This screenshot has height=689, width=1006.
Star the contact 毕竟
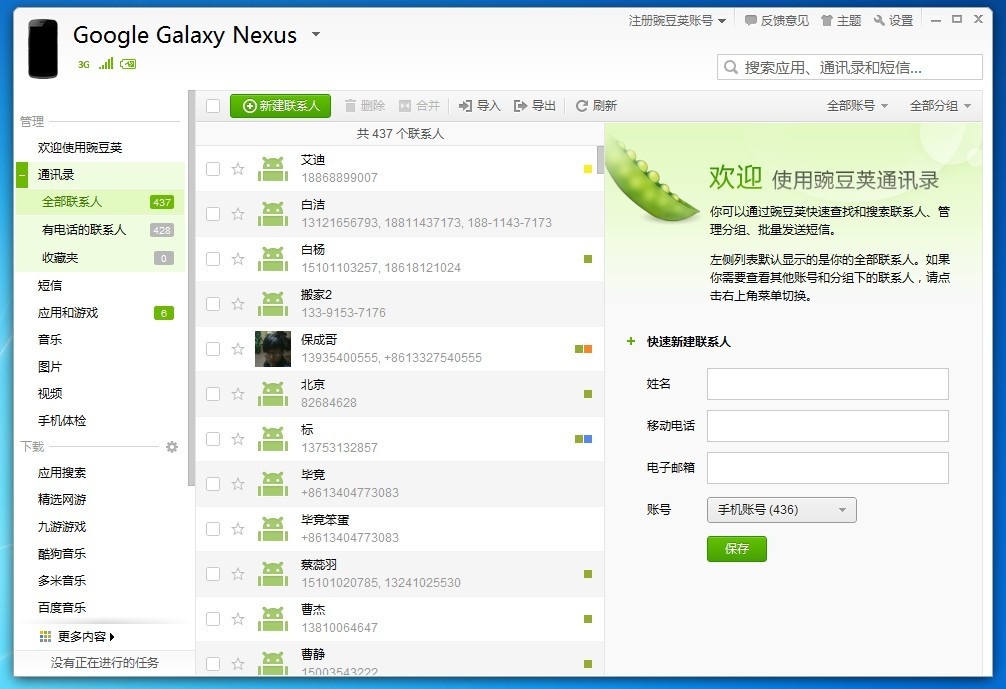[x=238, y=484]
